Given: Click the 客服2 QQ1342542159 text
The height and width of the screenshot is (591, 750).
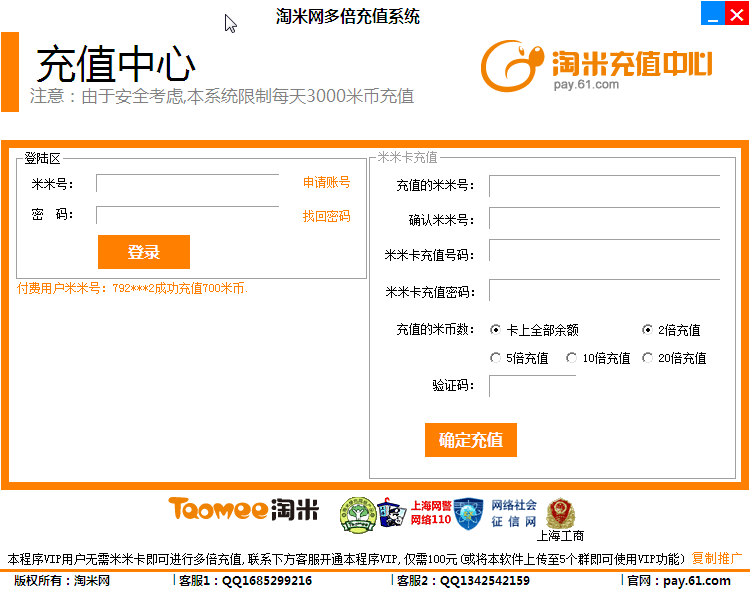Looking at the screenshot, I should 463,580.
